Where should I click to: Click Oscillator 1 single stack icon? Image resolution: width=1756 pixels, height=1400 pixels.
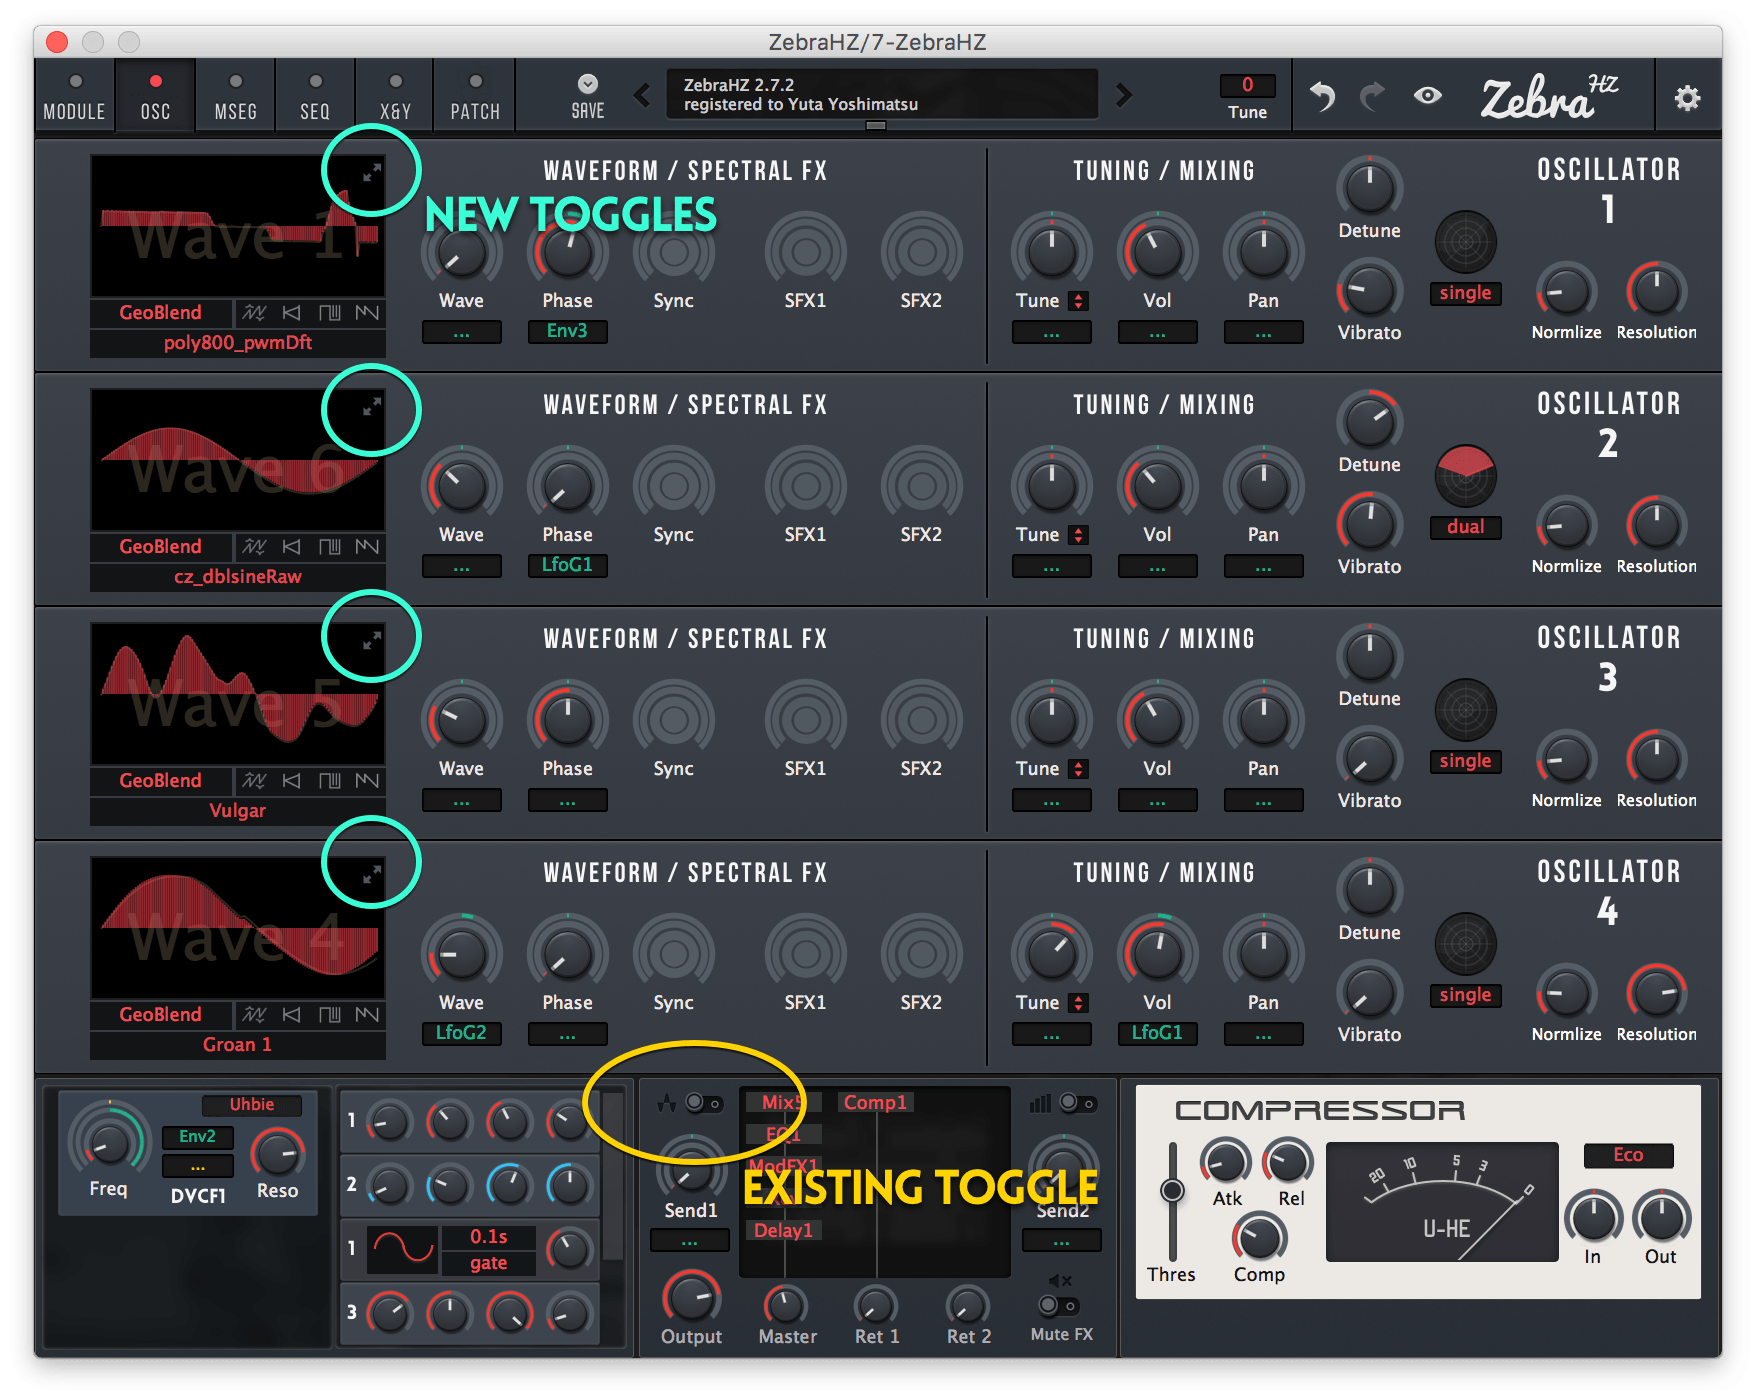coord(1465,242)
